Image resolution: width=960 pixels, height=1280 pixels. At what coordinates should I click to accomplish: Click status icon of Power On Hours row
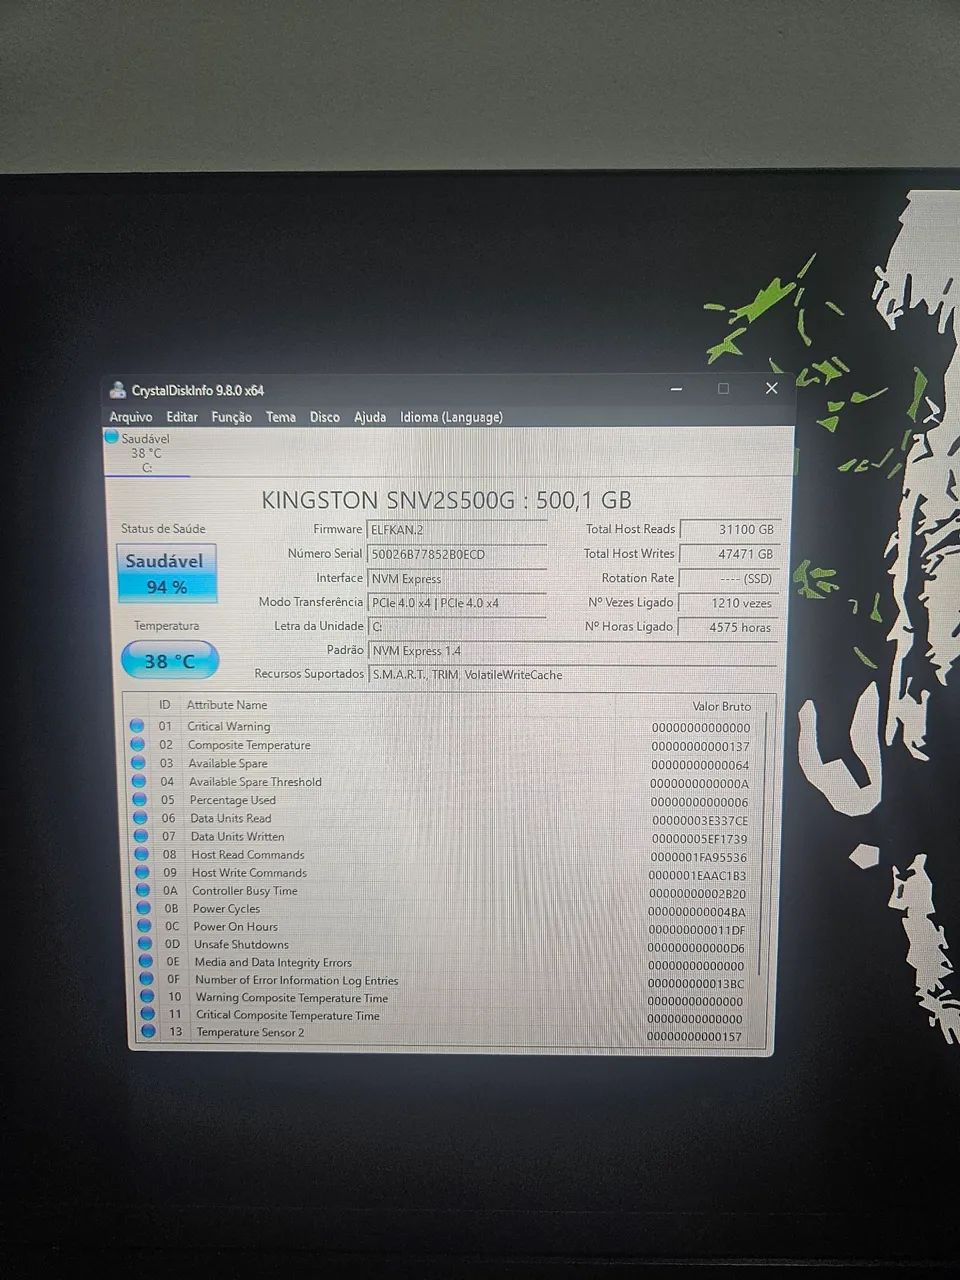[145, 926]
